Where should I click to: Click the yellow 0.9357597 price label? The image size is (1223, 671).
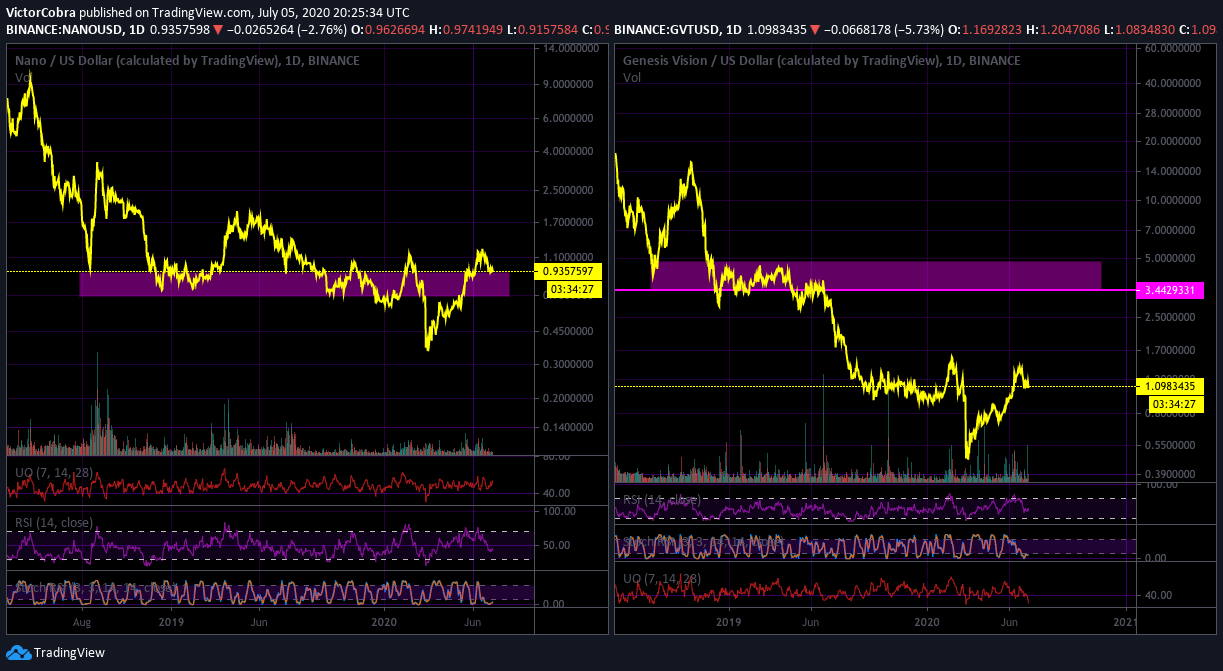pos(568,271)
